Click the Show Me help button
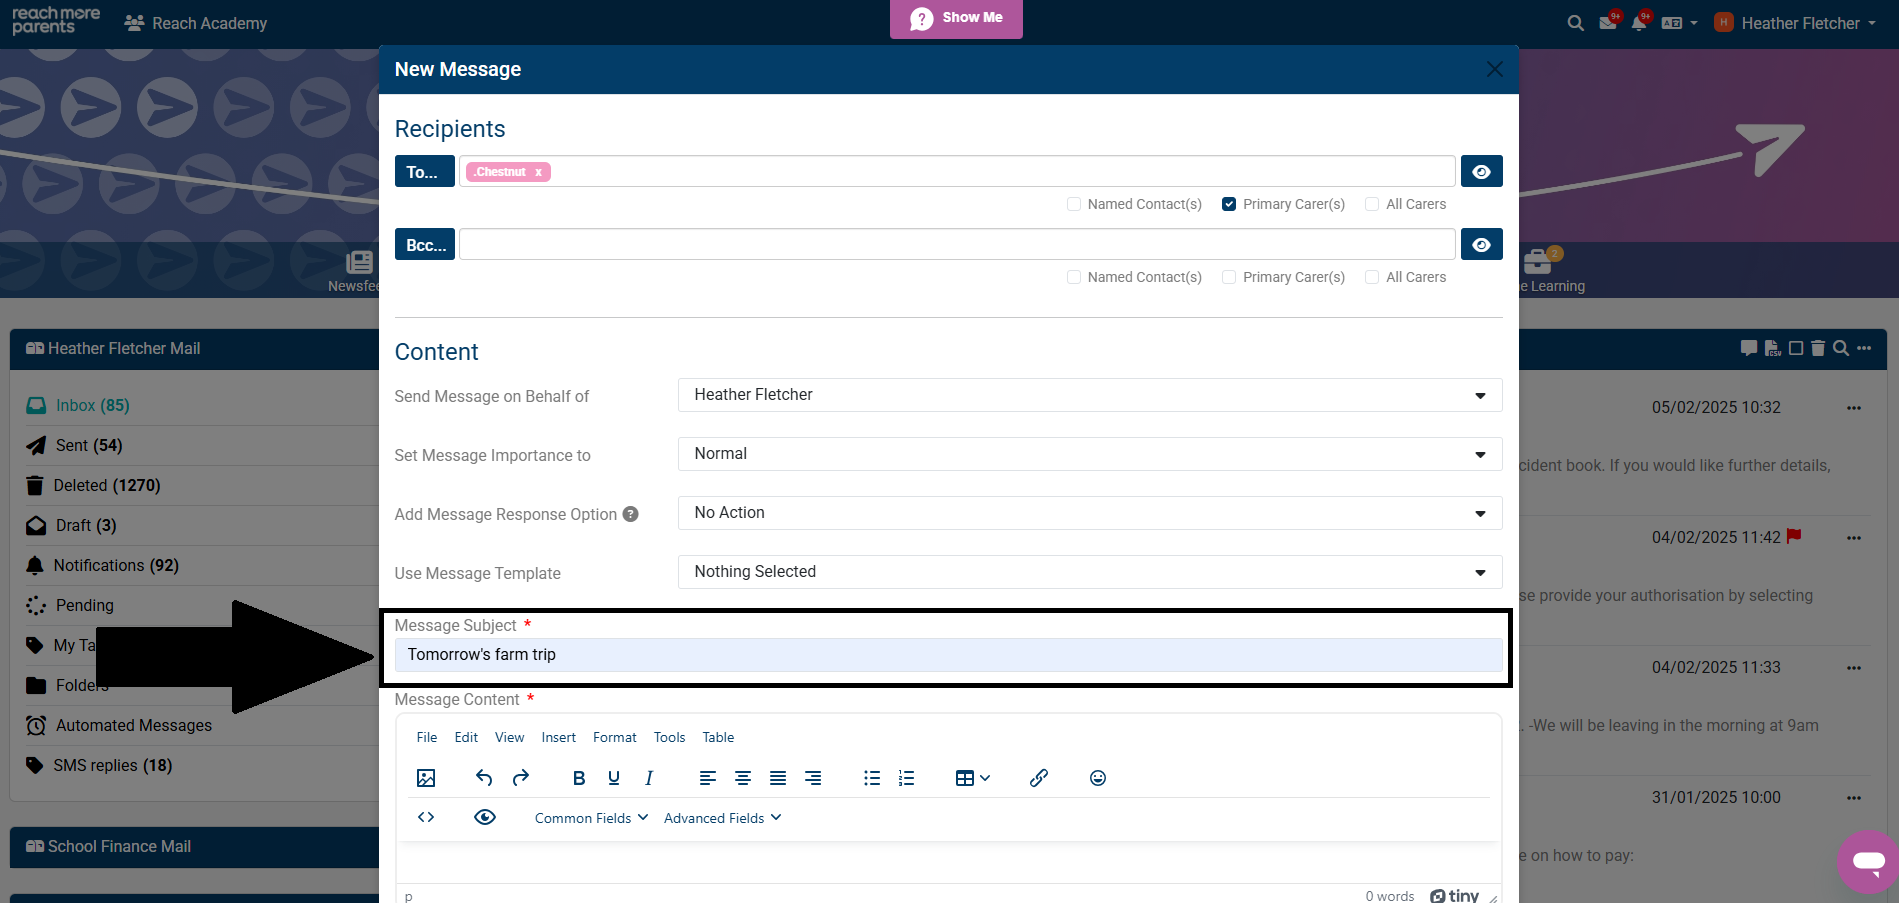This screenshot has height=903, width=1899. (x=956, y=18)
